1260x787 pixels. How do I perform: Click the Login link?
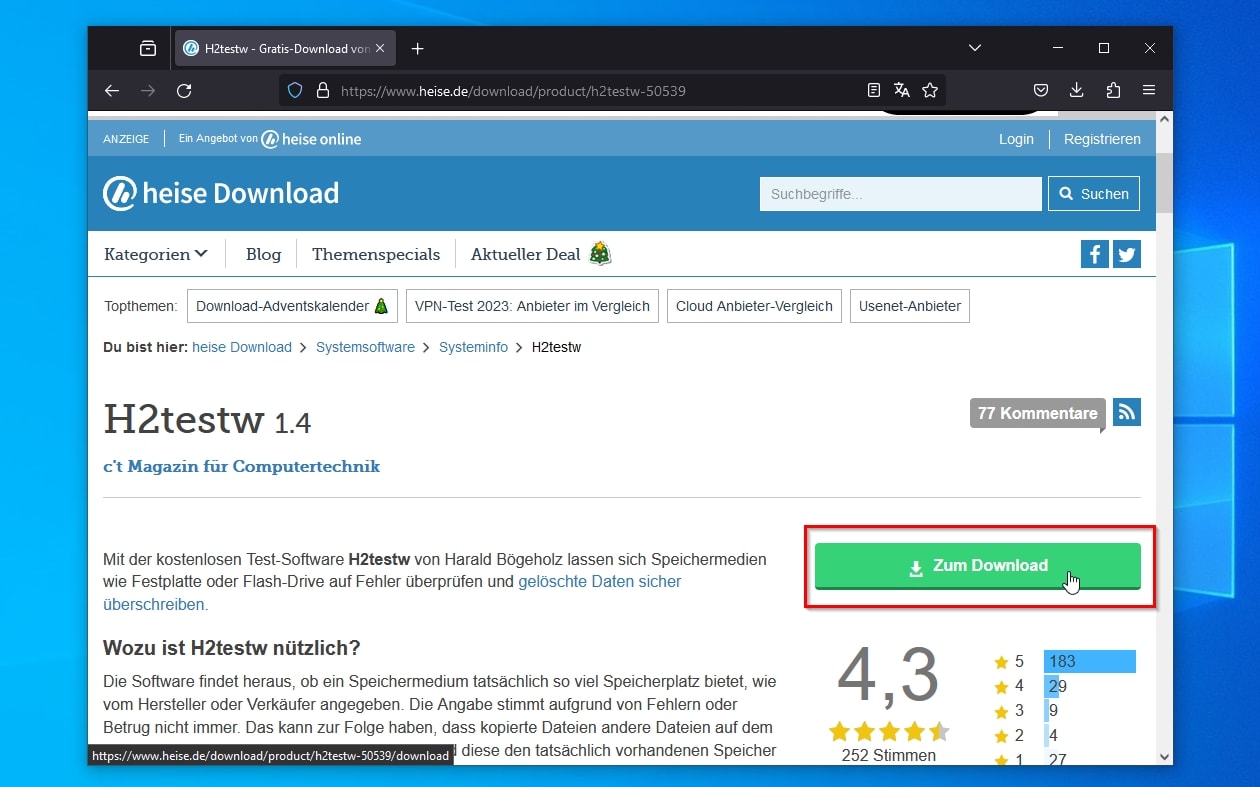[1016, 139]
